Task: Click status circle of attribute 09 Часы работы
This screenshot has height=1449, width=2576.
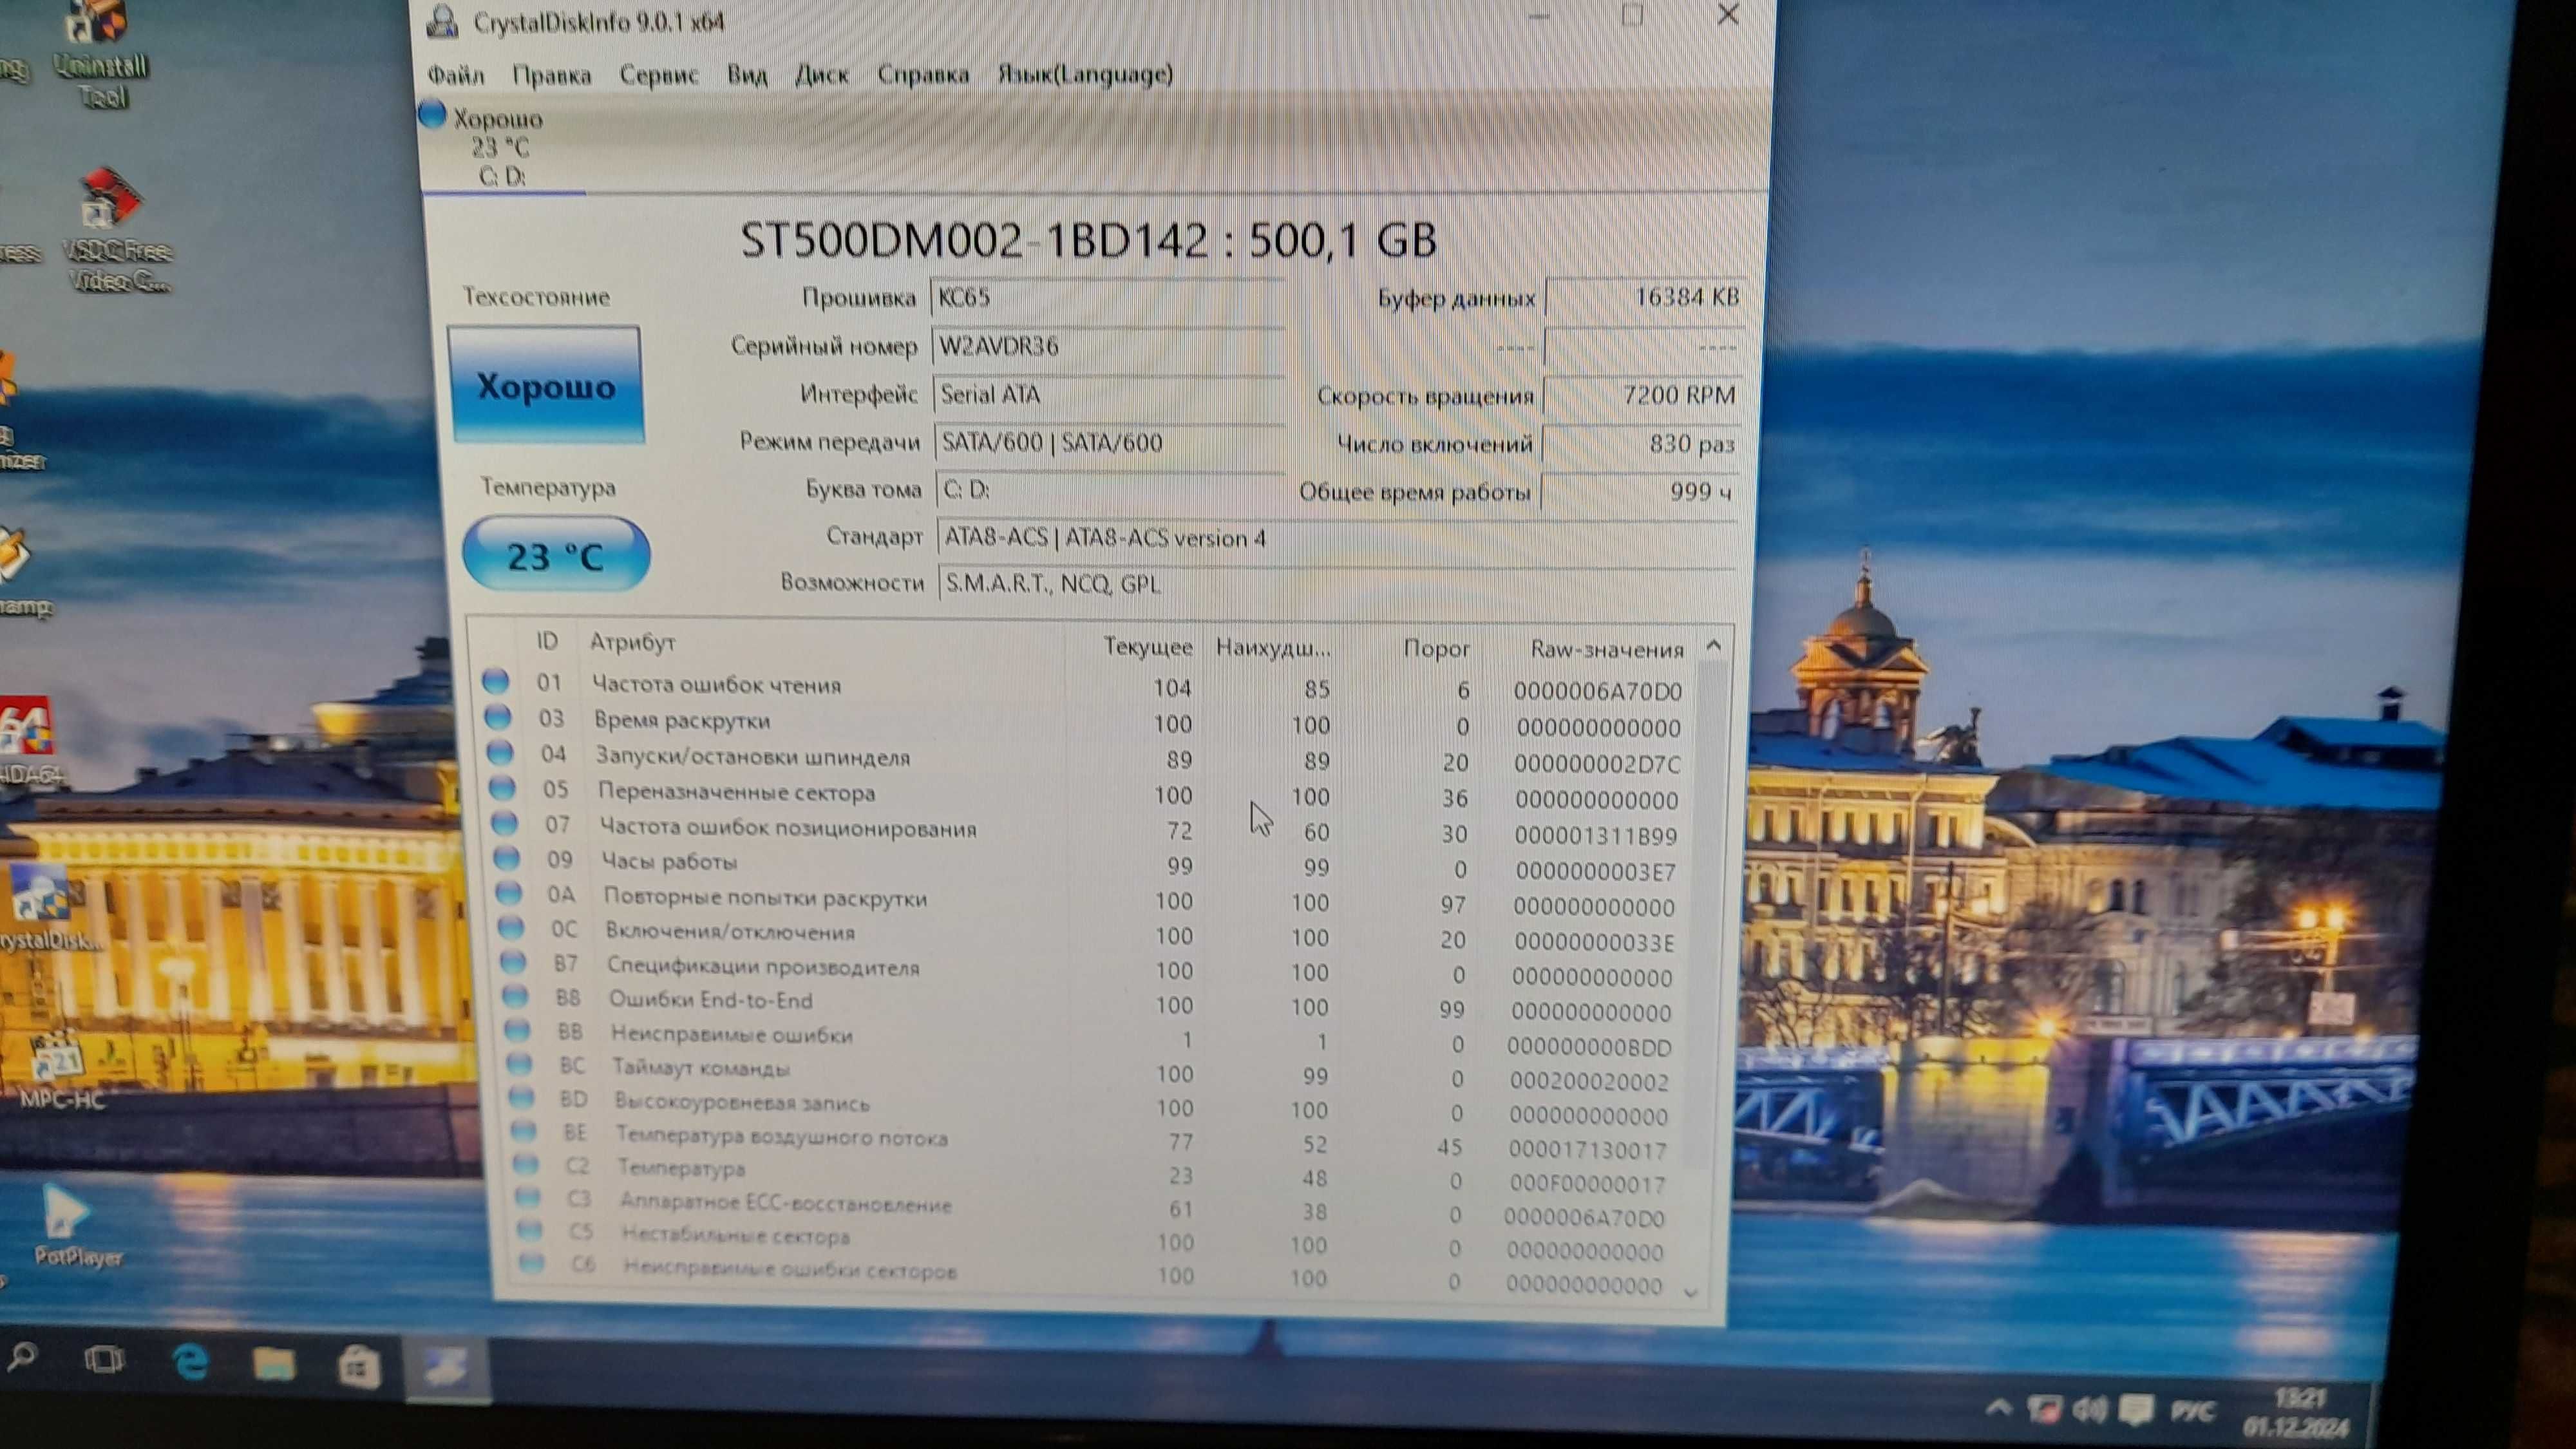Action: pos(507,858)
